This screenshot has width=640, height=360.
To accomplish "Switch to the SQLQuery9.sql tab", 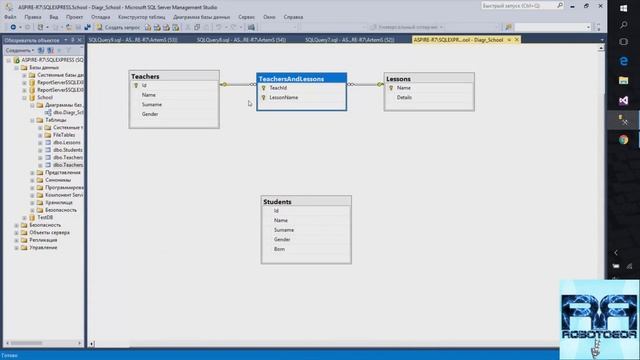I will [133, 40].
